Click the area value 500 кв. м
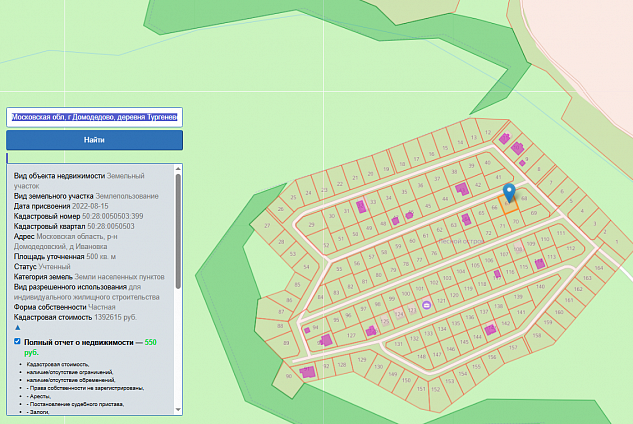The width and height of the screenshot is (633, 424). click(x=101, y=256)
